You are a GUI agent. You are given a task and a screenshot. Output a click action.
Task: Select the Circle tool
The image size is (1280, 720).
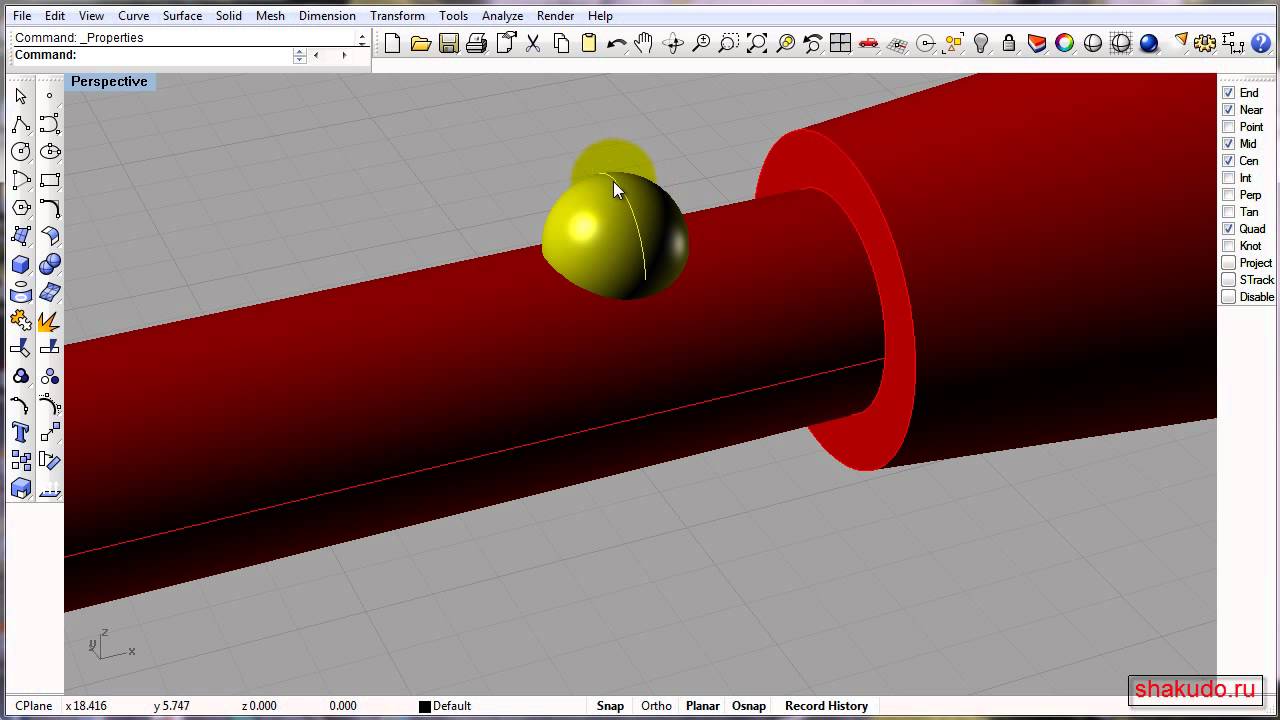coord(21,152)
